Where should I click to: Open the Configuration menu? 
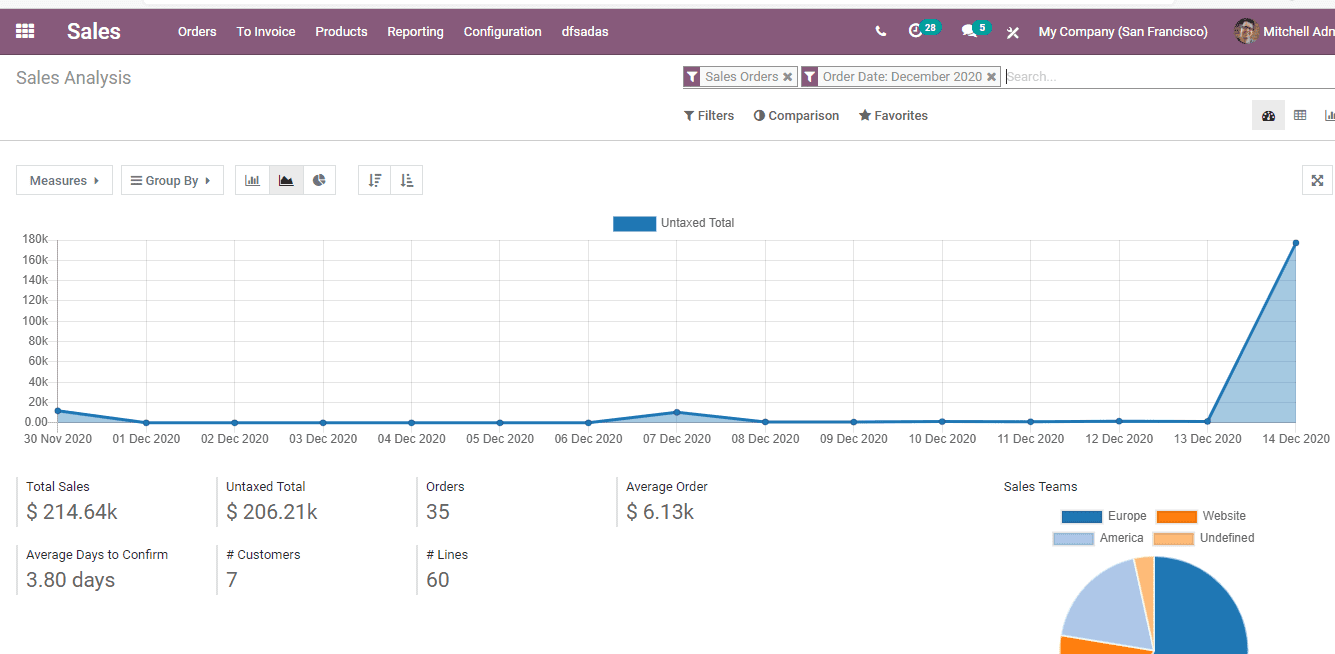(x=503, y=32)
